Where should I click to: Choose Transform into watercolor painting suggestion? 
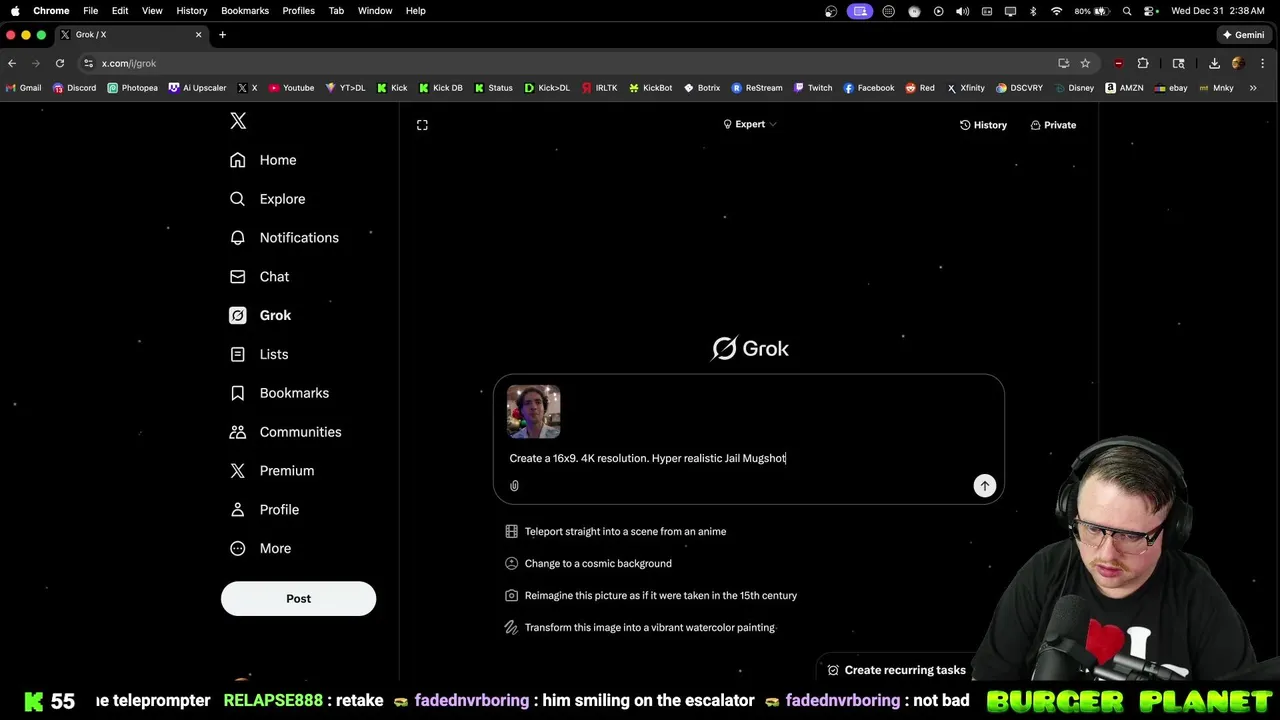tap(640, 628)
